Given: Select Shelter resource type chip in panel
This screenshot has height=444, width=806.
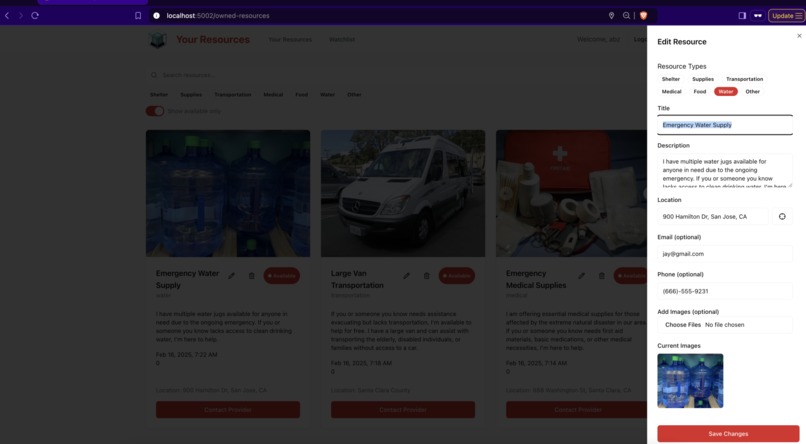Looking at the screenshot, I should click(x=670, y=79).
